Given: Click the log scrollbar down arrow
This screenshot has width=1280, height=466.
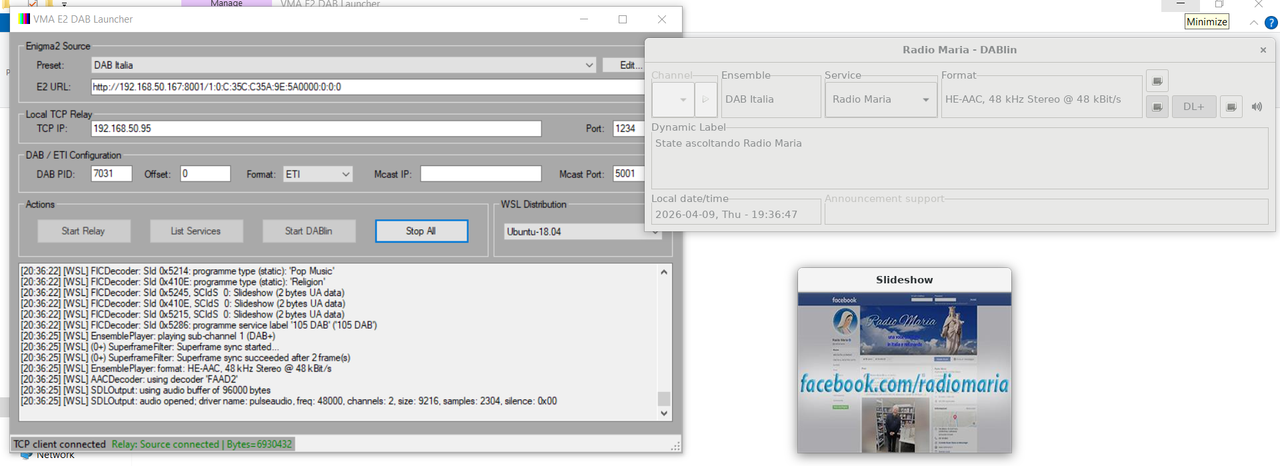Looking at the screenshot, I should 664,413.
